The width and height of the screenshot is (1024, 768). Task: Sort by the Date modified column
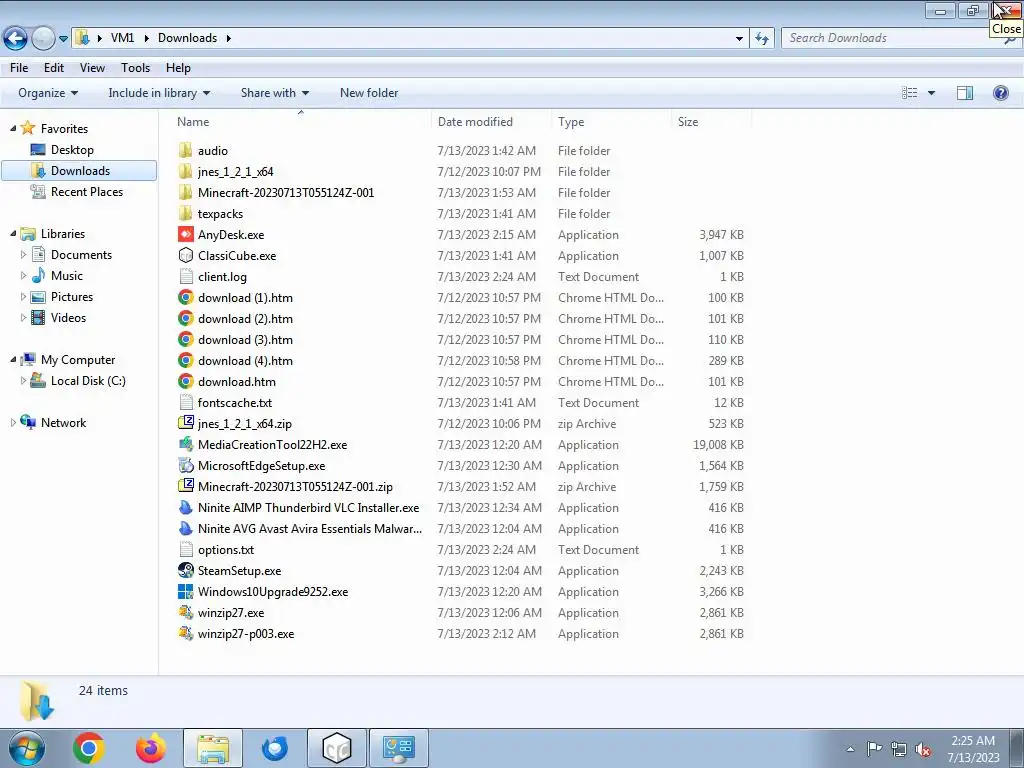click(x=491, y=121)
